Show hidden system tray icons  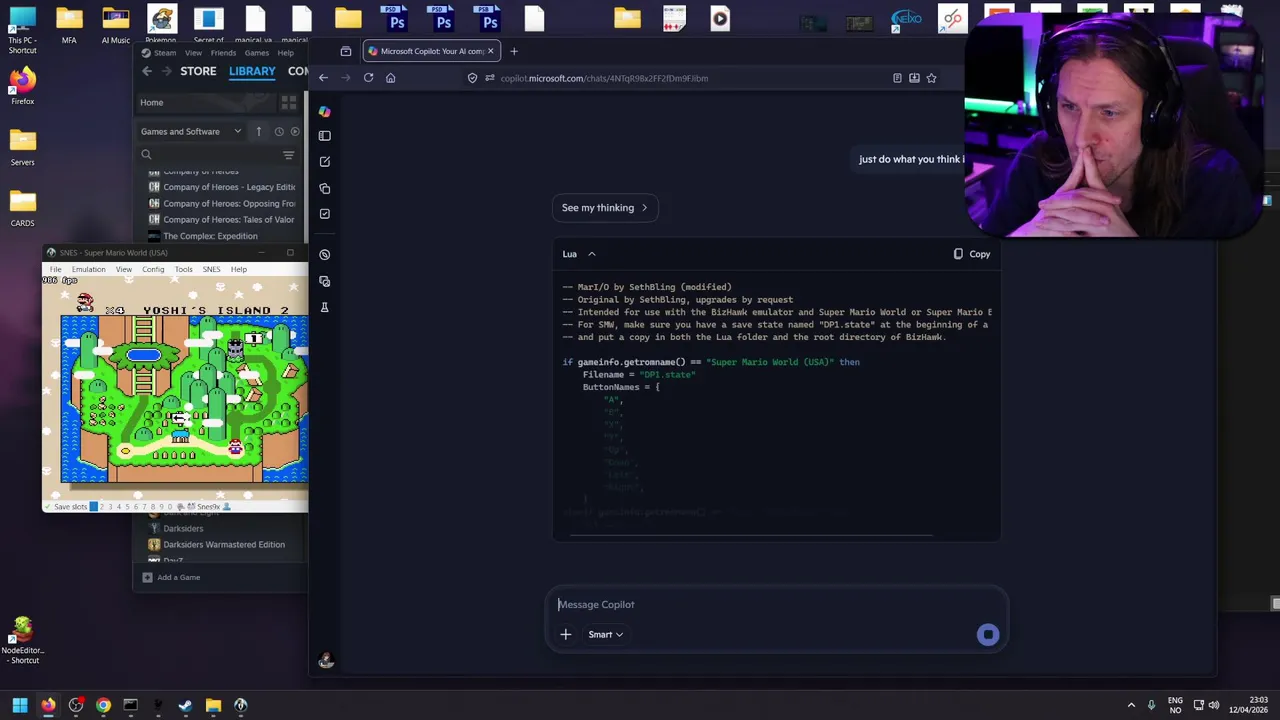pyautogui.click(x=1131, y=705)
